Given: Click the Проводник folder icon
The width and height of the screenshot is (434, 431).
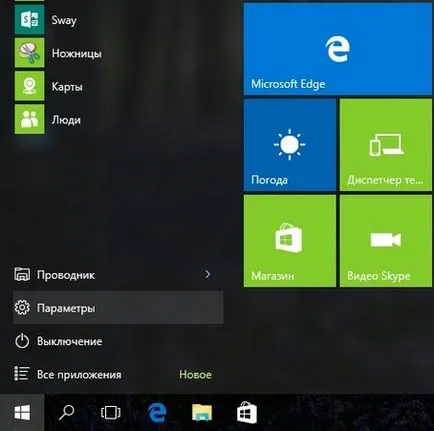Looking at the screenshot, I should pos(22,274).
